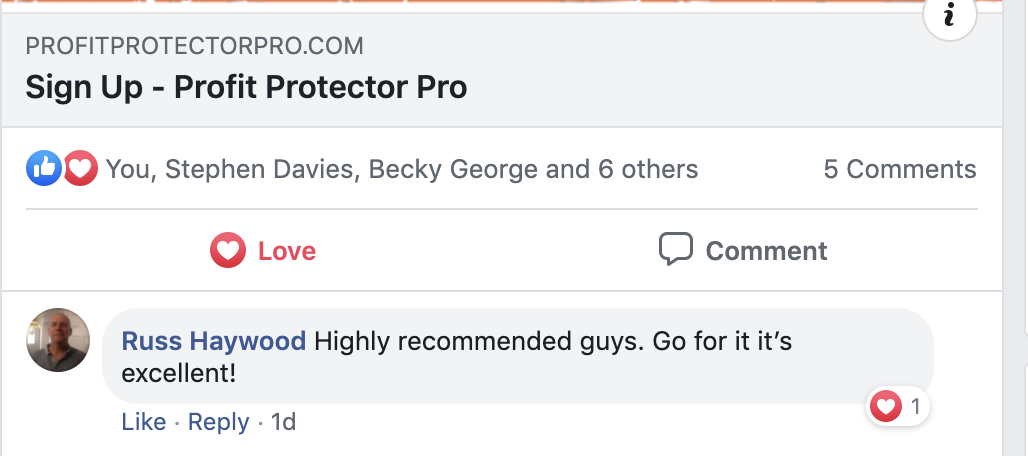
Task: Click the blue thumbs-up reaction icon
Action: (43, 169)
